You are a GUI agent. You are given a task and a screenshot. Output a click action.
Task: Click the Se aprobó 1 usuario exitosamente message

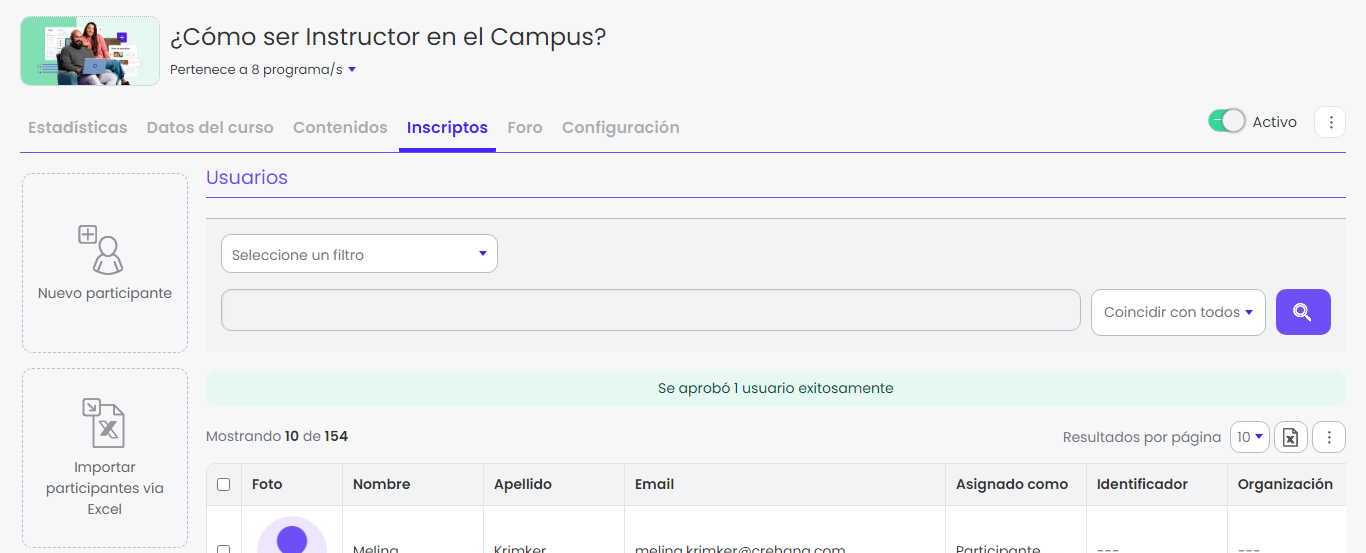(x=776, y=388)
